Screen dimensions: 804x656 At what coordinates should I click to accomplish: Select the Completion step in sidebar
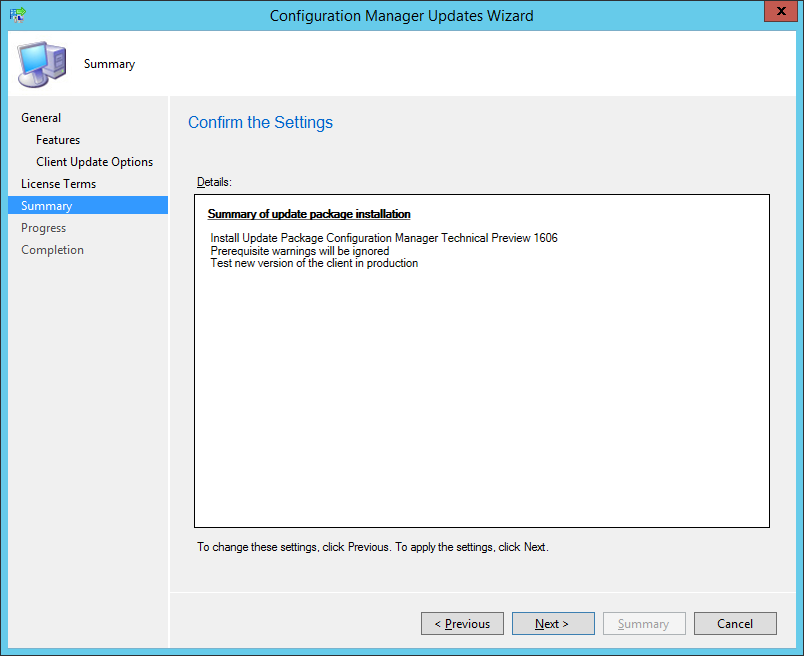click(x=52, y=250)
